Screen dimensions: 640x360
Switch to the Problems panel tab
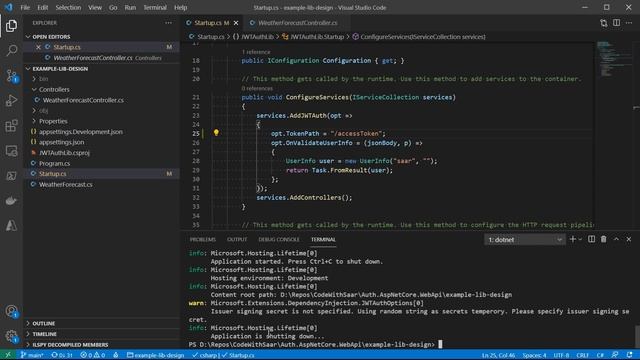(202, 240)
